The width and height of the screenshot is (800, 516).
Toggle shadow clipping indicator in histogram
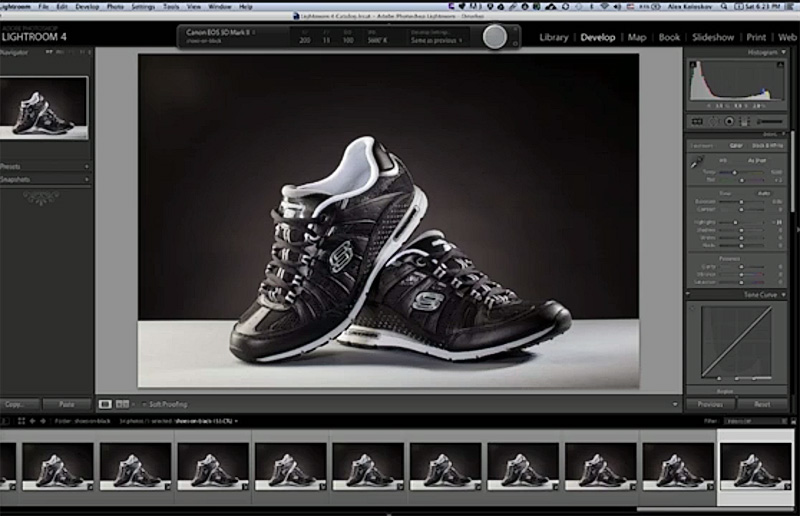(x=692, y=65)
